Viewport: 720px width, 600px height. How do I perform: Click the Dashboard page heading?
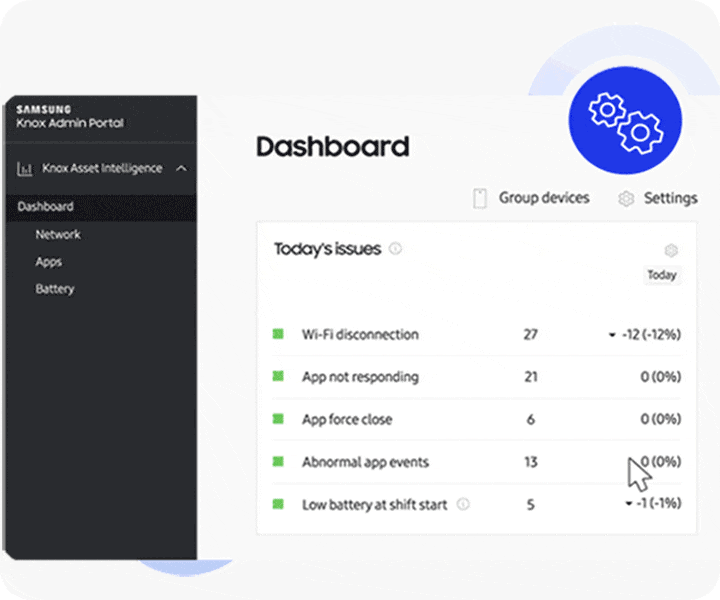332,147
